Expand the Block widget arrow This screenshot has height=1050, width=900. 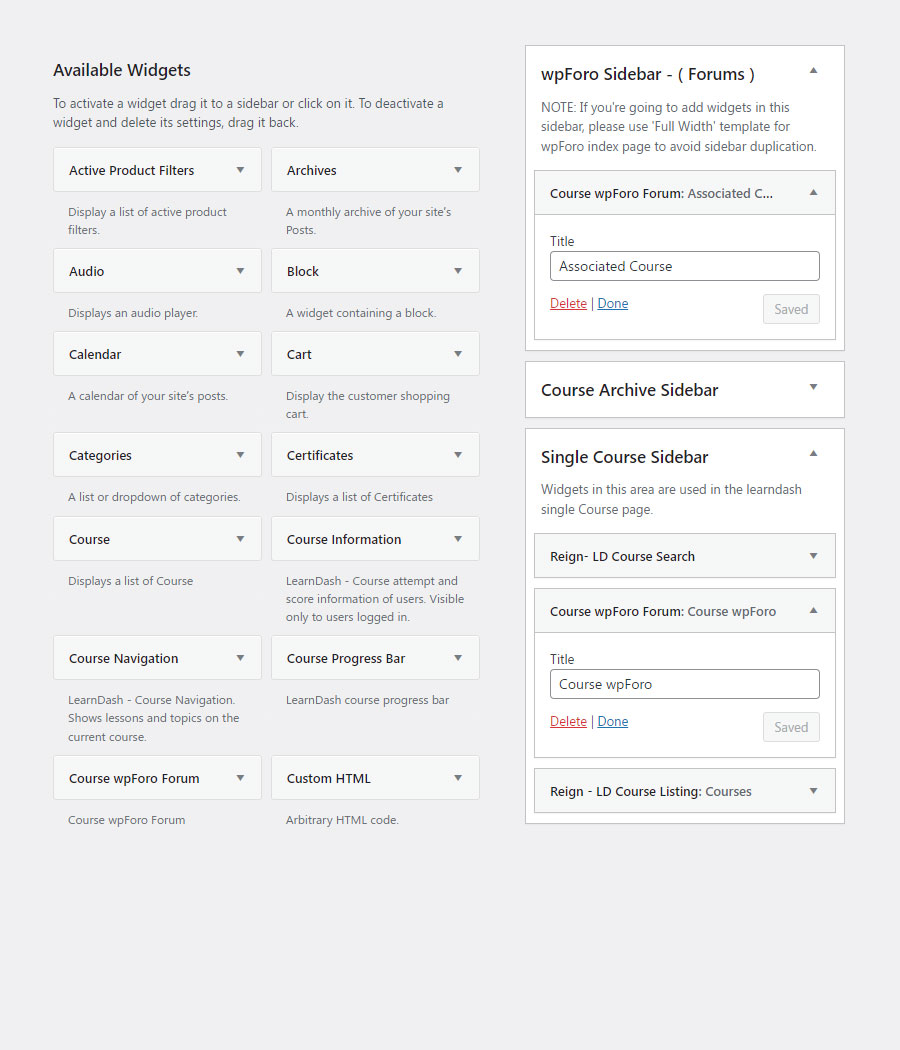tap(458, 271)
